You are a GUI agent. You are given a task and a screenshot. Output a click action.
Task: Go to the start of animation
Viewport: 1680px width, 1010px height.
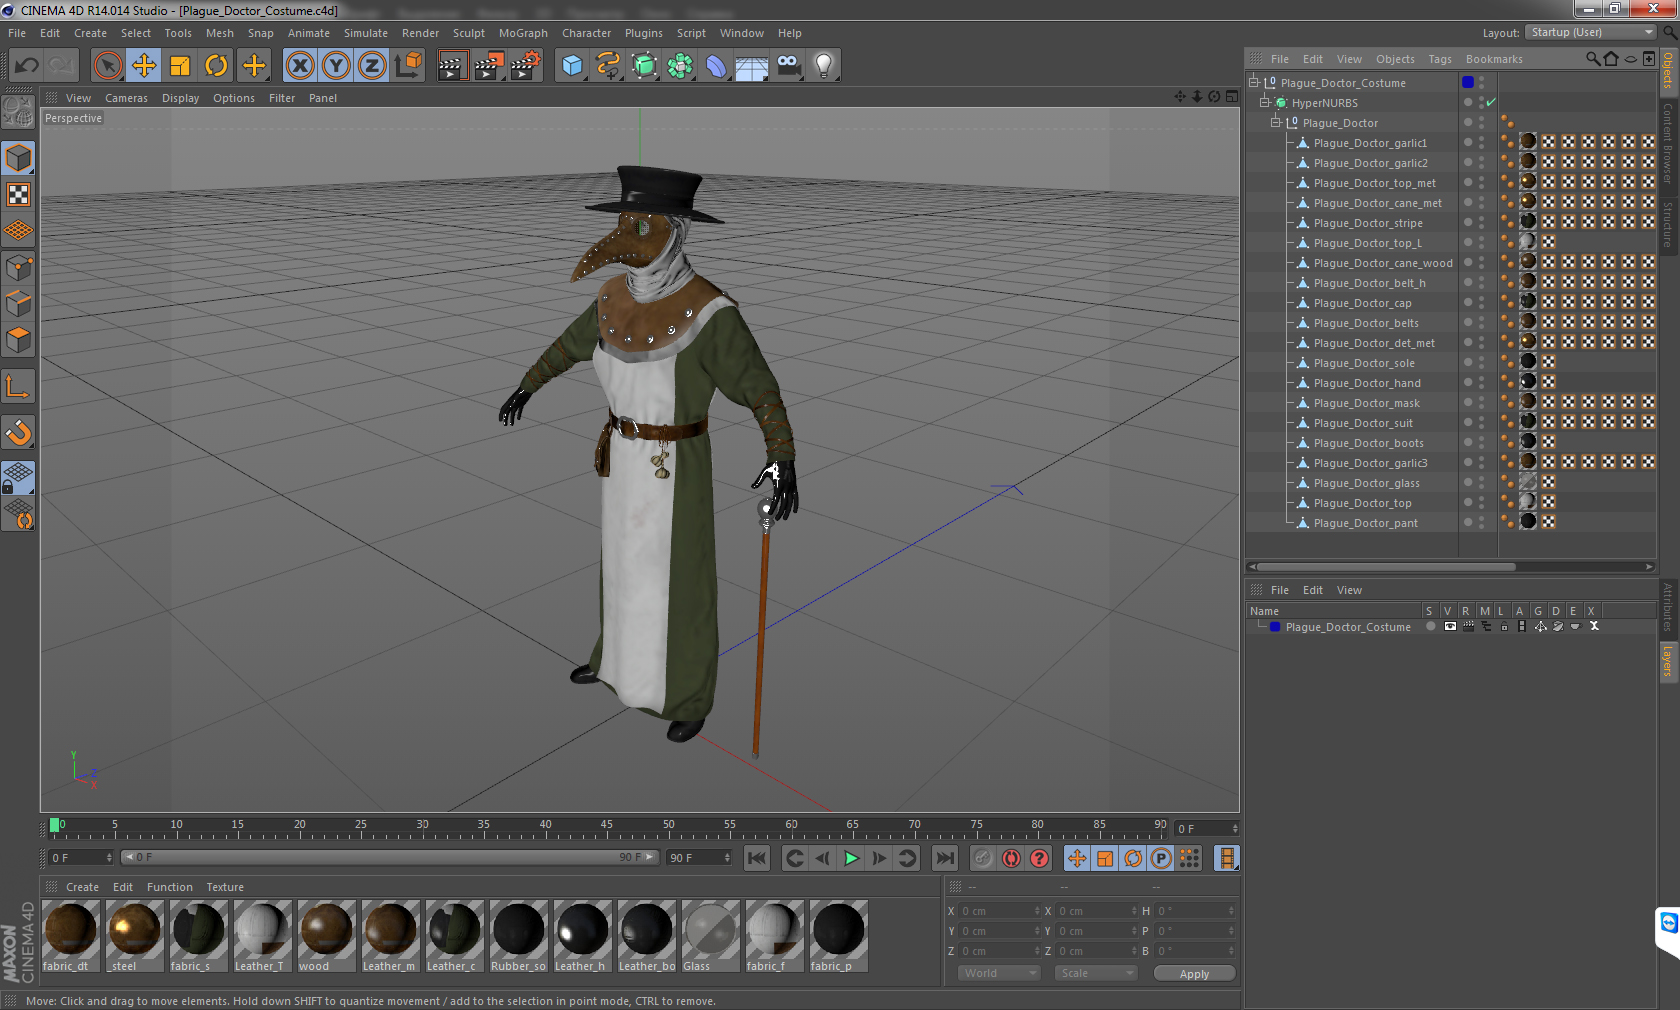coord(757,858)
